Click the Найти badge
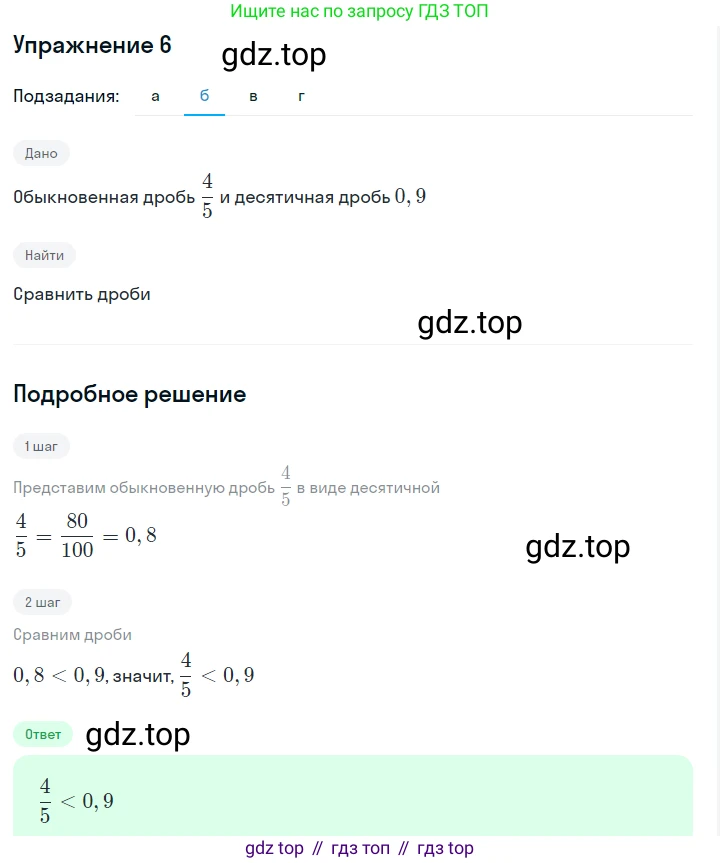 [x=44, y=255]
